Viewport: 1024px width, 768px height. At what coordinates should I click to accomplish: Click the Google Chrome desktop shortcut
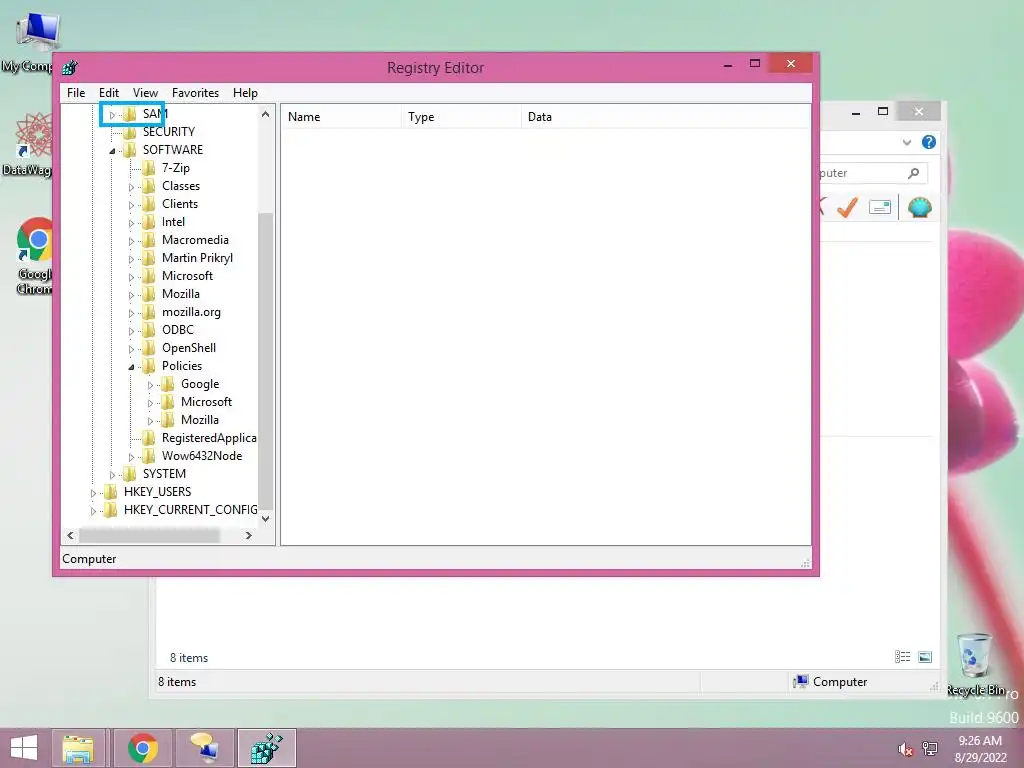pos(35,255)
